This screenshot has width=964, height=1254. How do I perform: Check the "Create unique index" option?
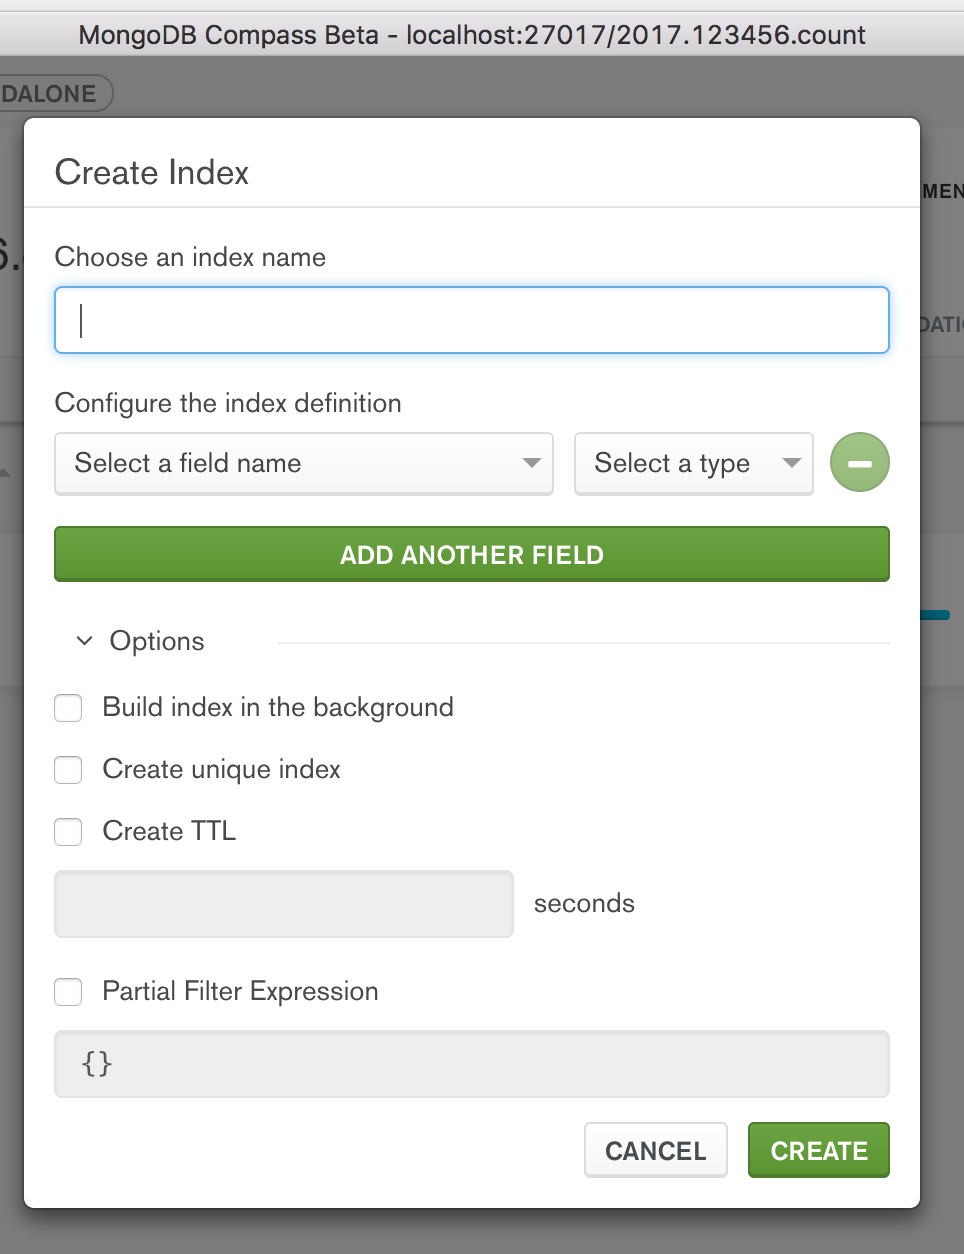pos(68,770)
